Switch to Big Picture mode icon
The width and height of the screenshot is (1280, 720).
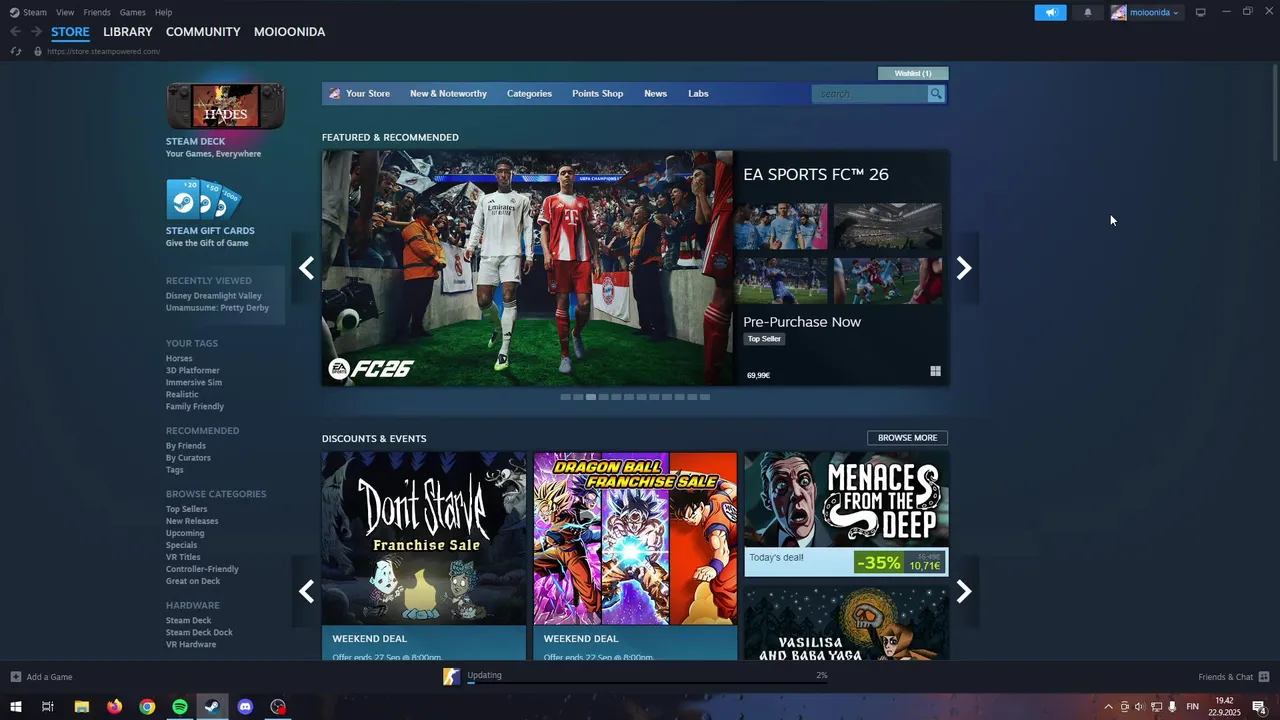[x=1201, y=12]
